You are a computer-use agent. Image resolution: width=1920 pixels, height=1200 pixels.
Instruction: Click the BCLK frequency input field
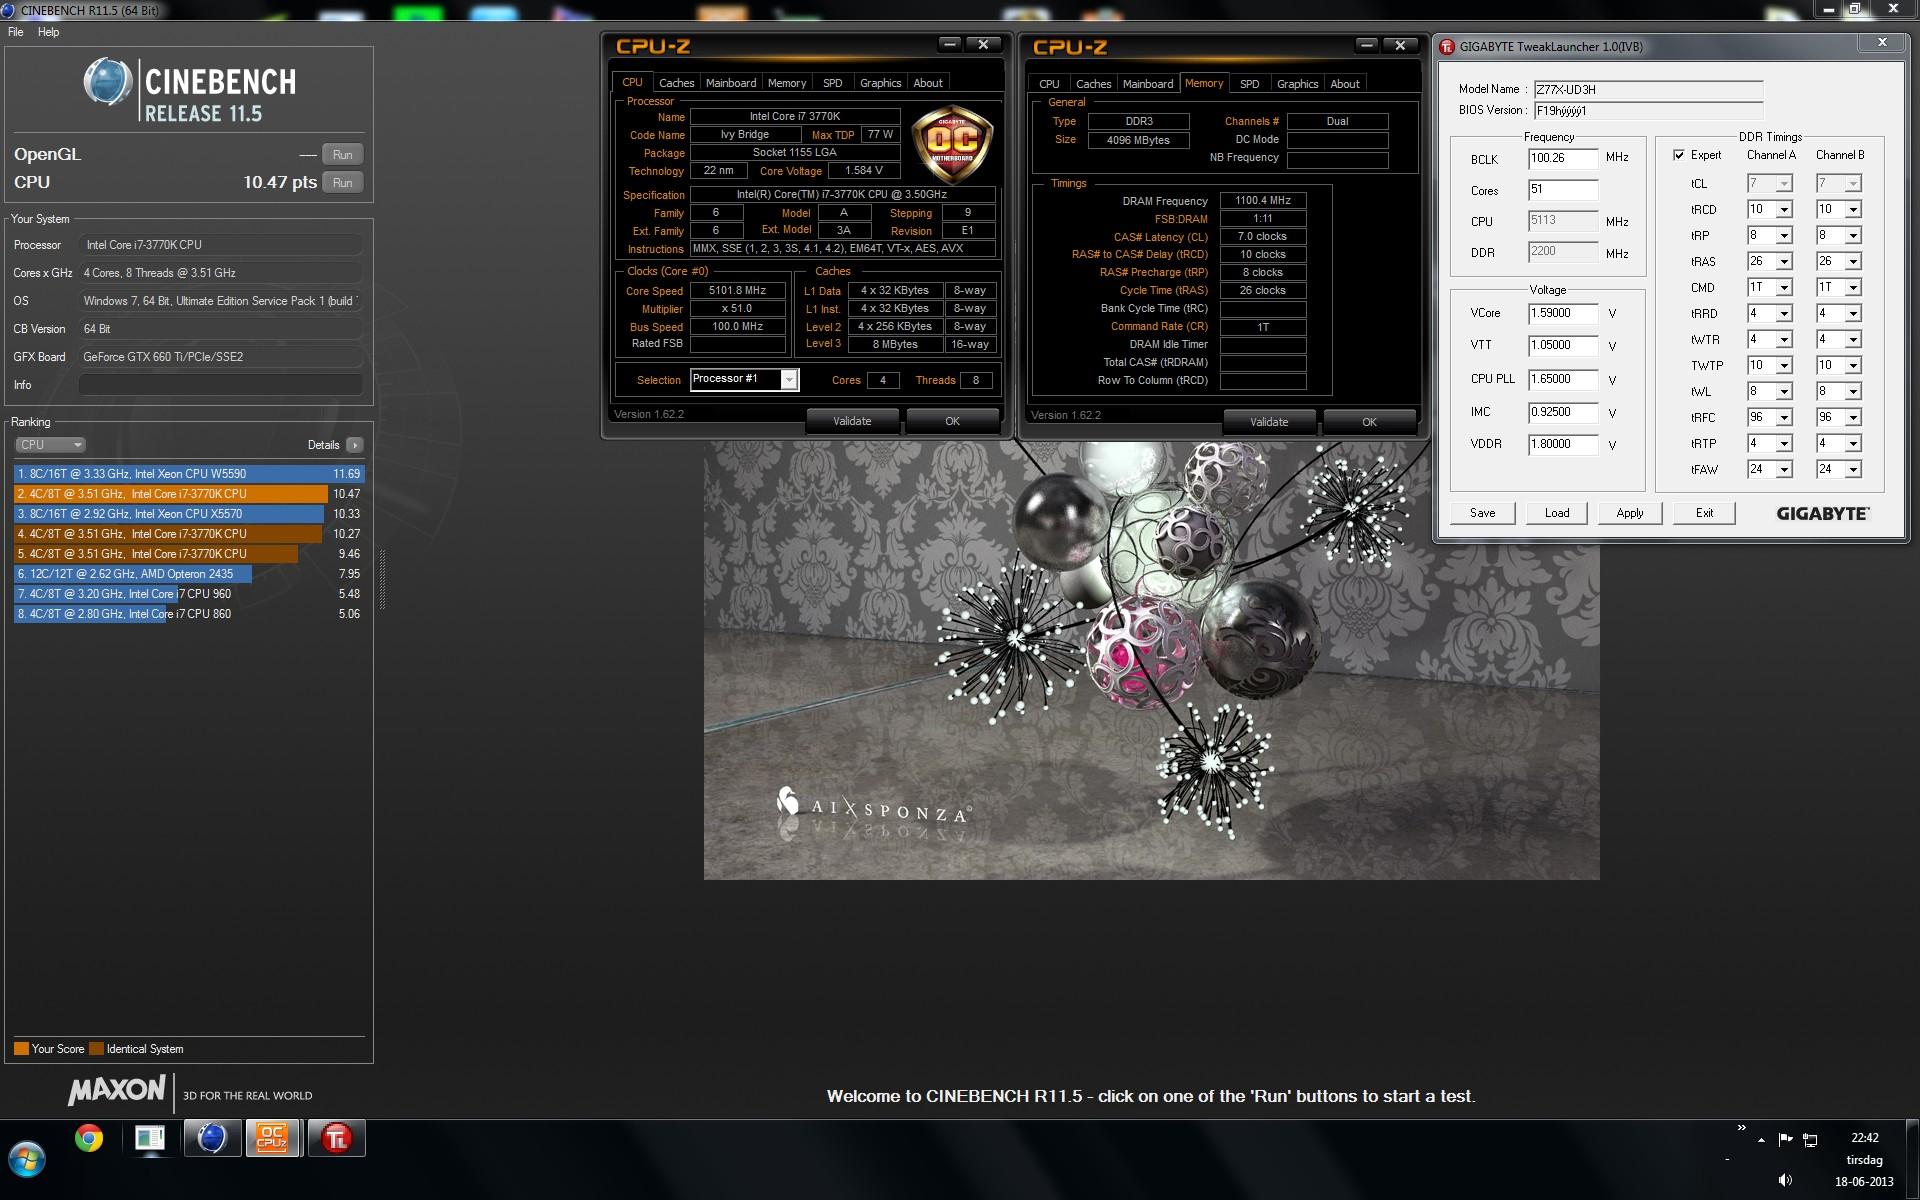tap(1563, 159)
